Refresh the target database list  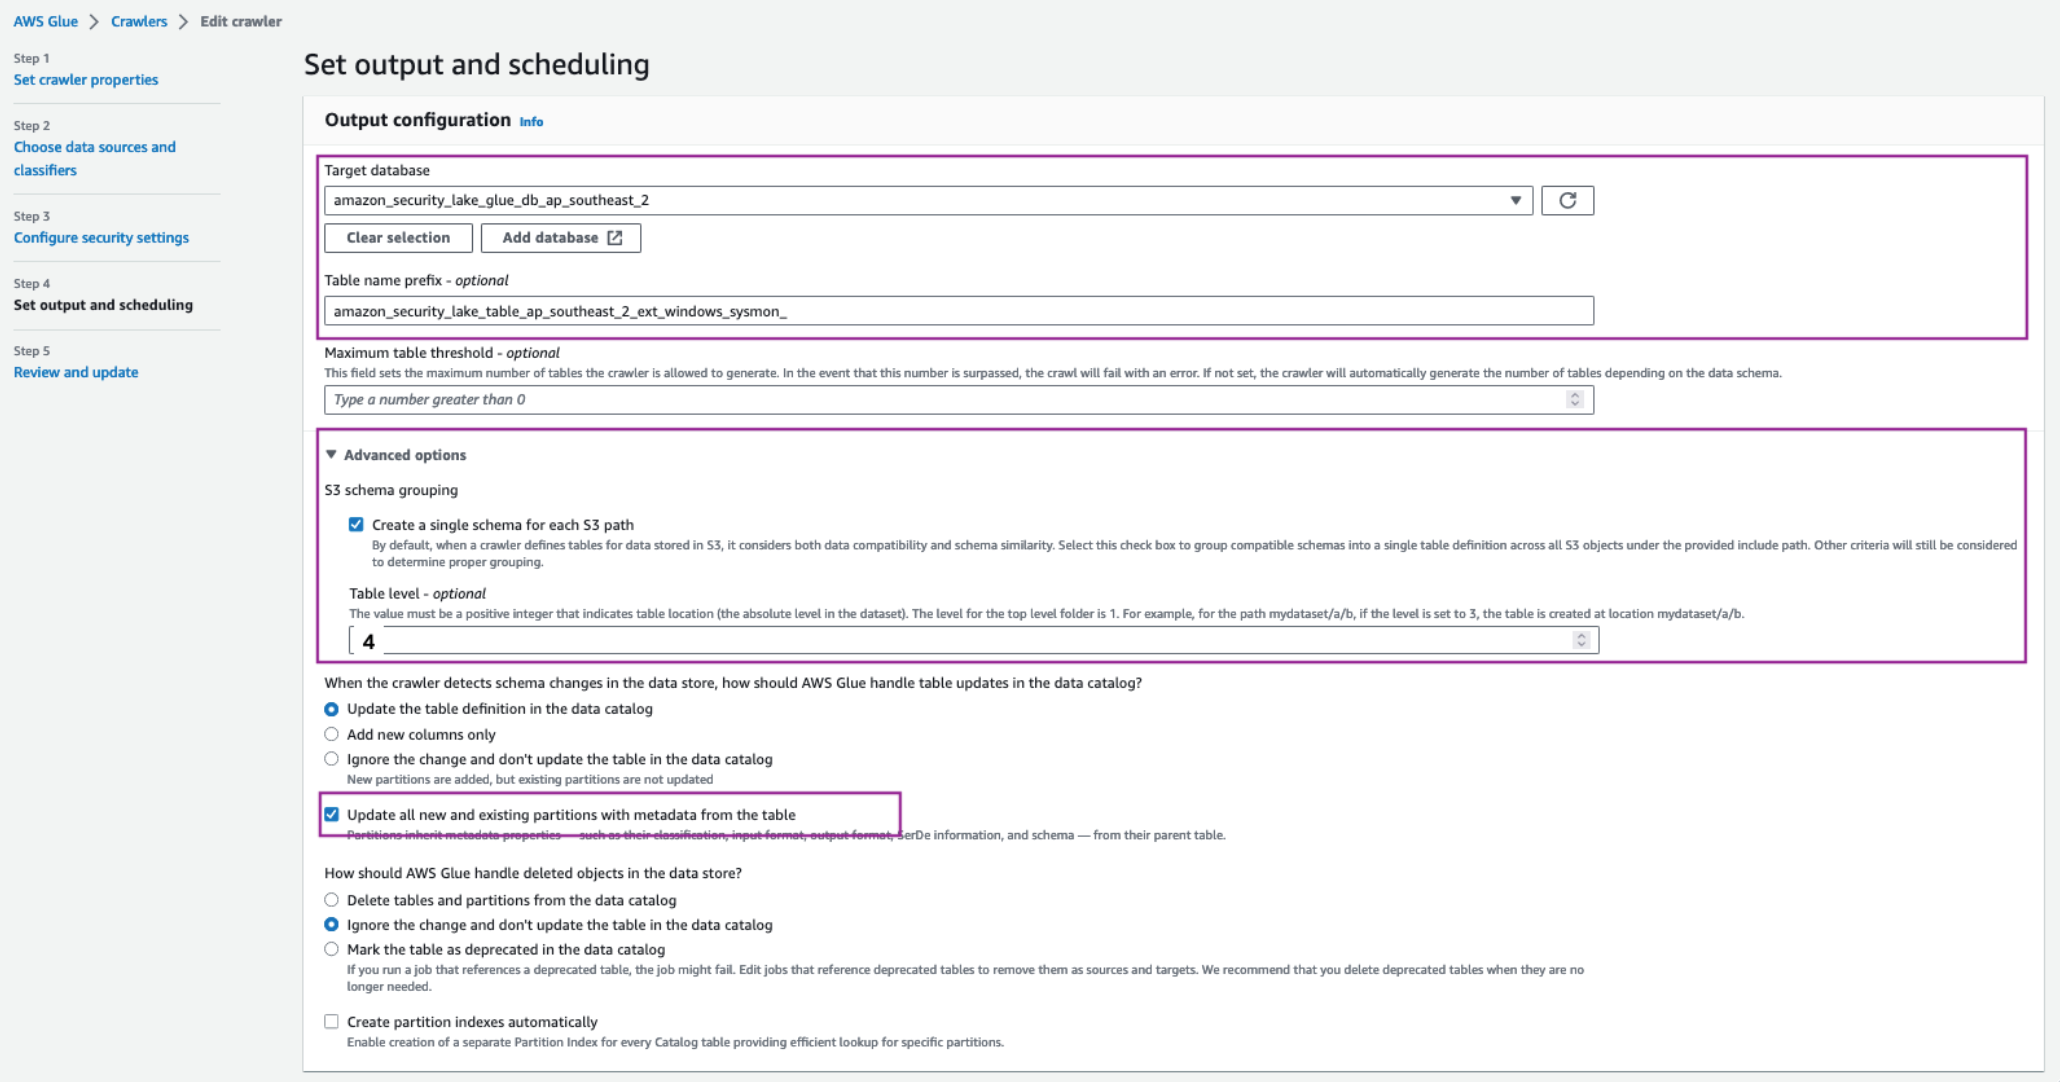point(1567,200)
